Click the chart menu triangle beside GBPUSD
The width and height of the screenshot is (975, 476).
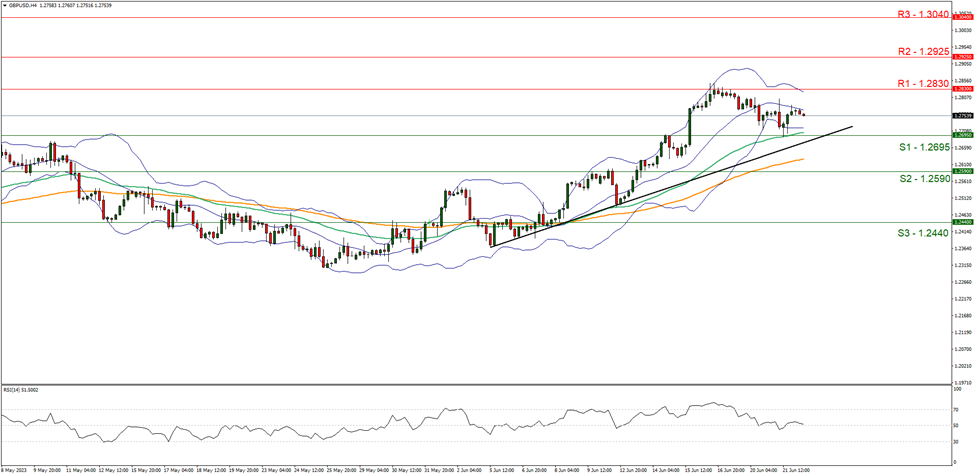click(x=4, y=6)
